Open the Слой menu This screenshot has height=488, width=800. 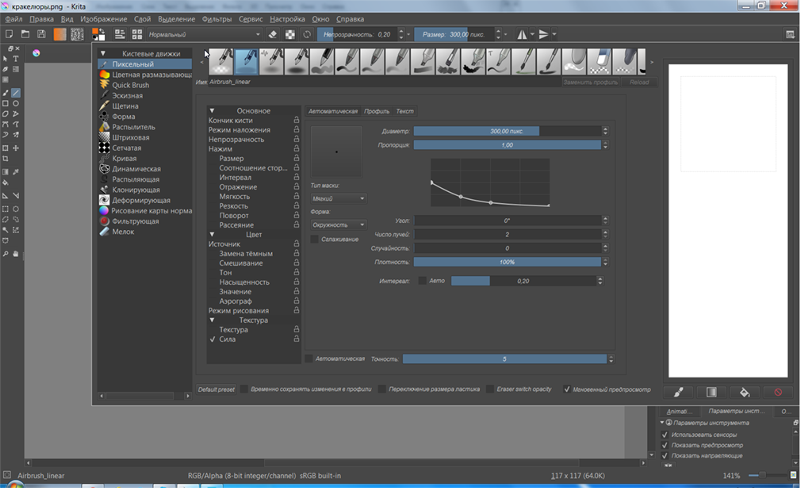142,19
